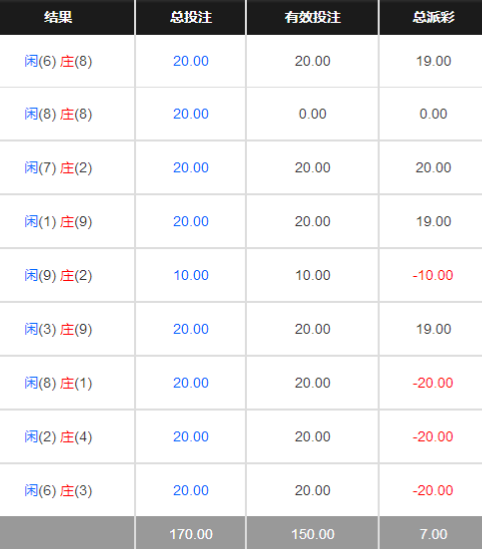The width and height of the screenshot is (482, 549).
Task: Open the 闲(3) 庄(9) result
Action: pyautogui.click(x=58, y=329)
